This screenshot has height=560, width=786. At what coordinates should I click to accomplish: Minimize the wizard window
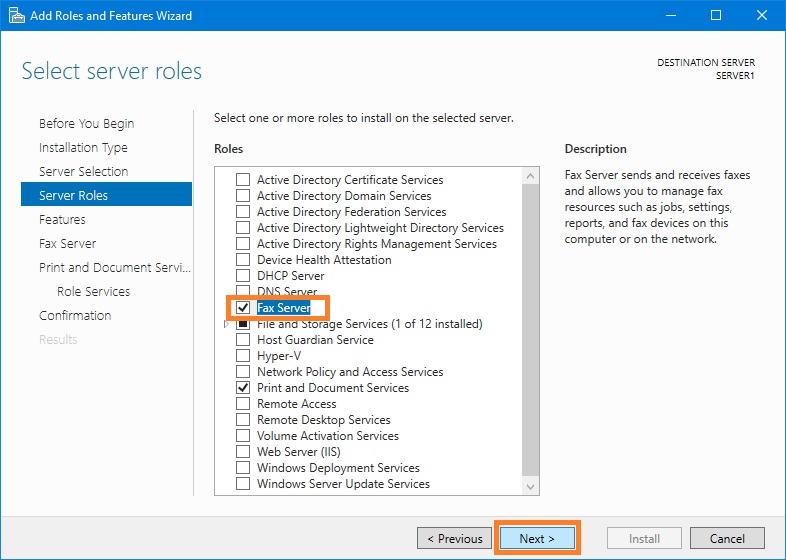671,15
